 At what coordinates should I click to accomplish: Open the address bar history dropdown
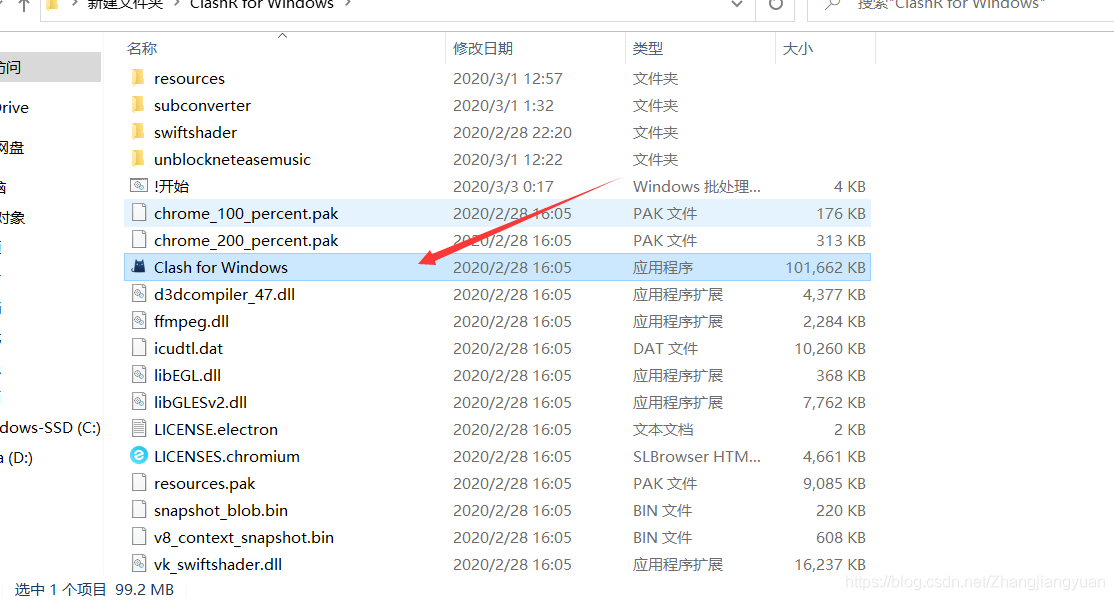coord(737,4)
